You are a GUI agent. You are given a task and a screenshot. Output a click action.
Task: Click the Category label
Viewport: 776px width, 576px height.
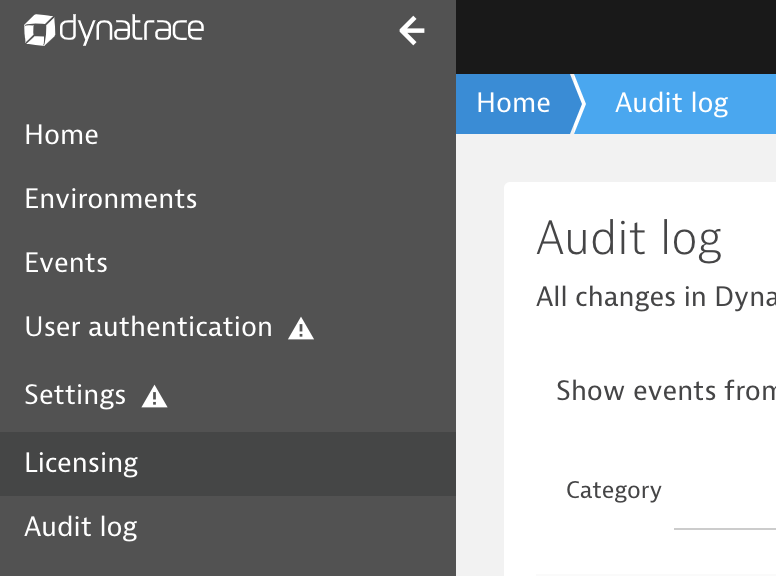[x=613, y=490]
